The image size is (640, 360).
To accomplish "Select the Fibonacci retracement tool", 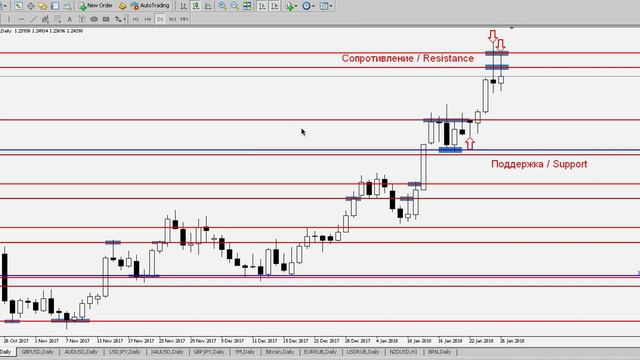I will (x=58, y=19).
